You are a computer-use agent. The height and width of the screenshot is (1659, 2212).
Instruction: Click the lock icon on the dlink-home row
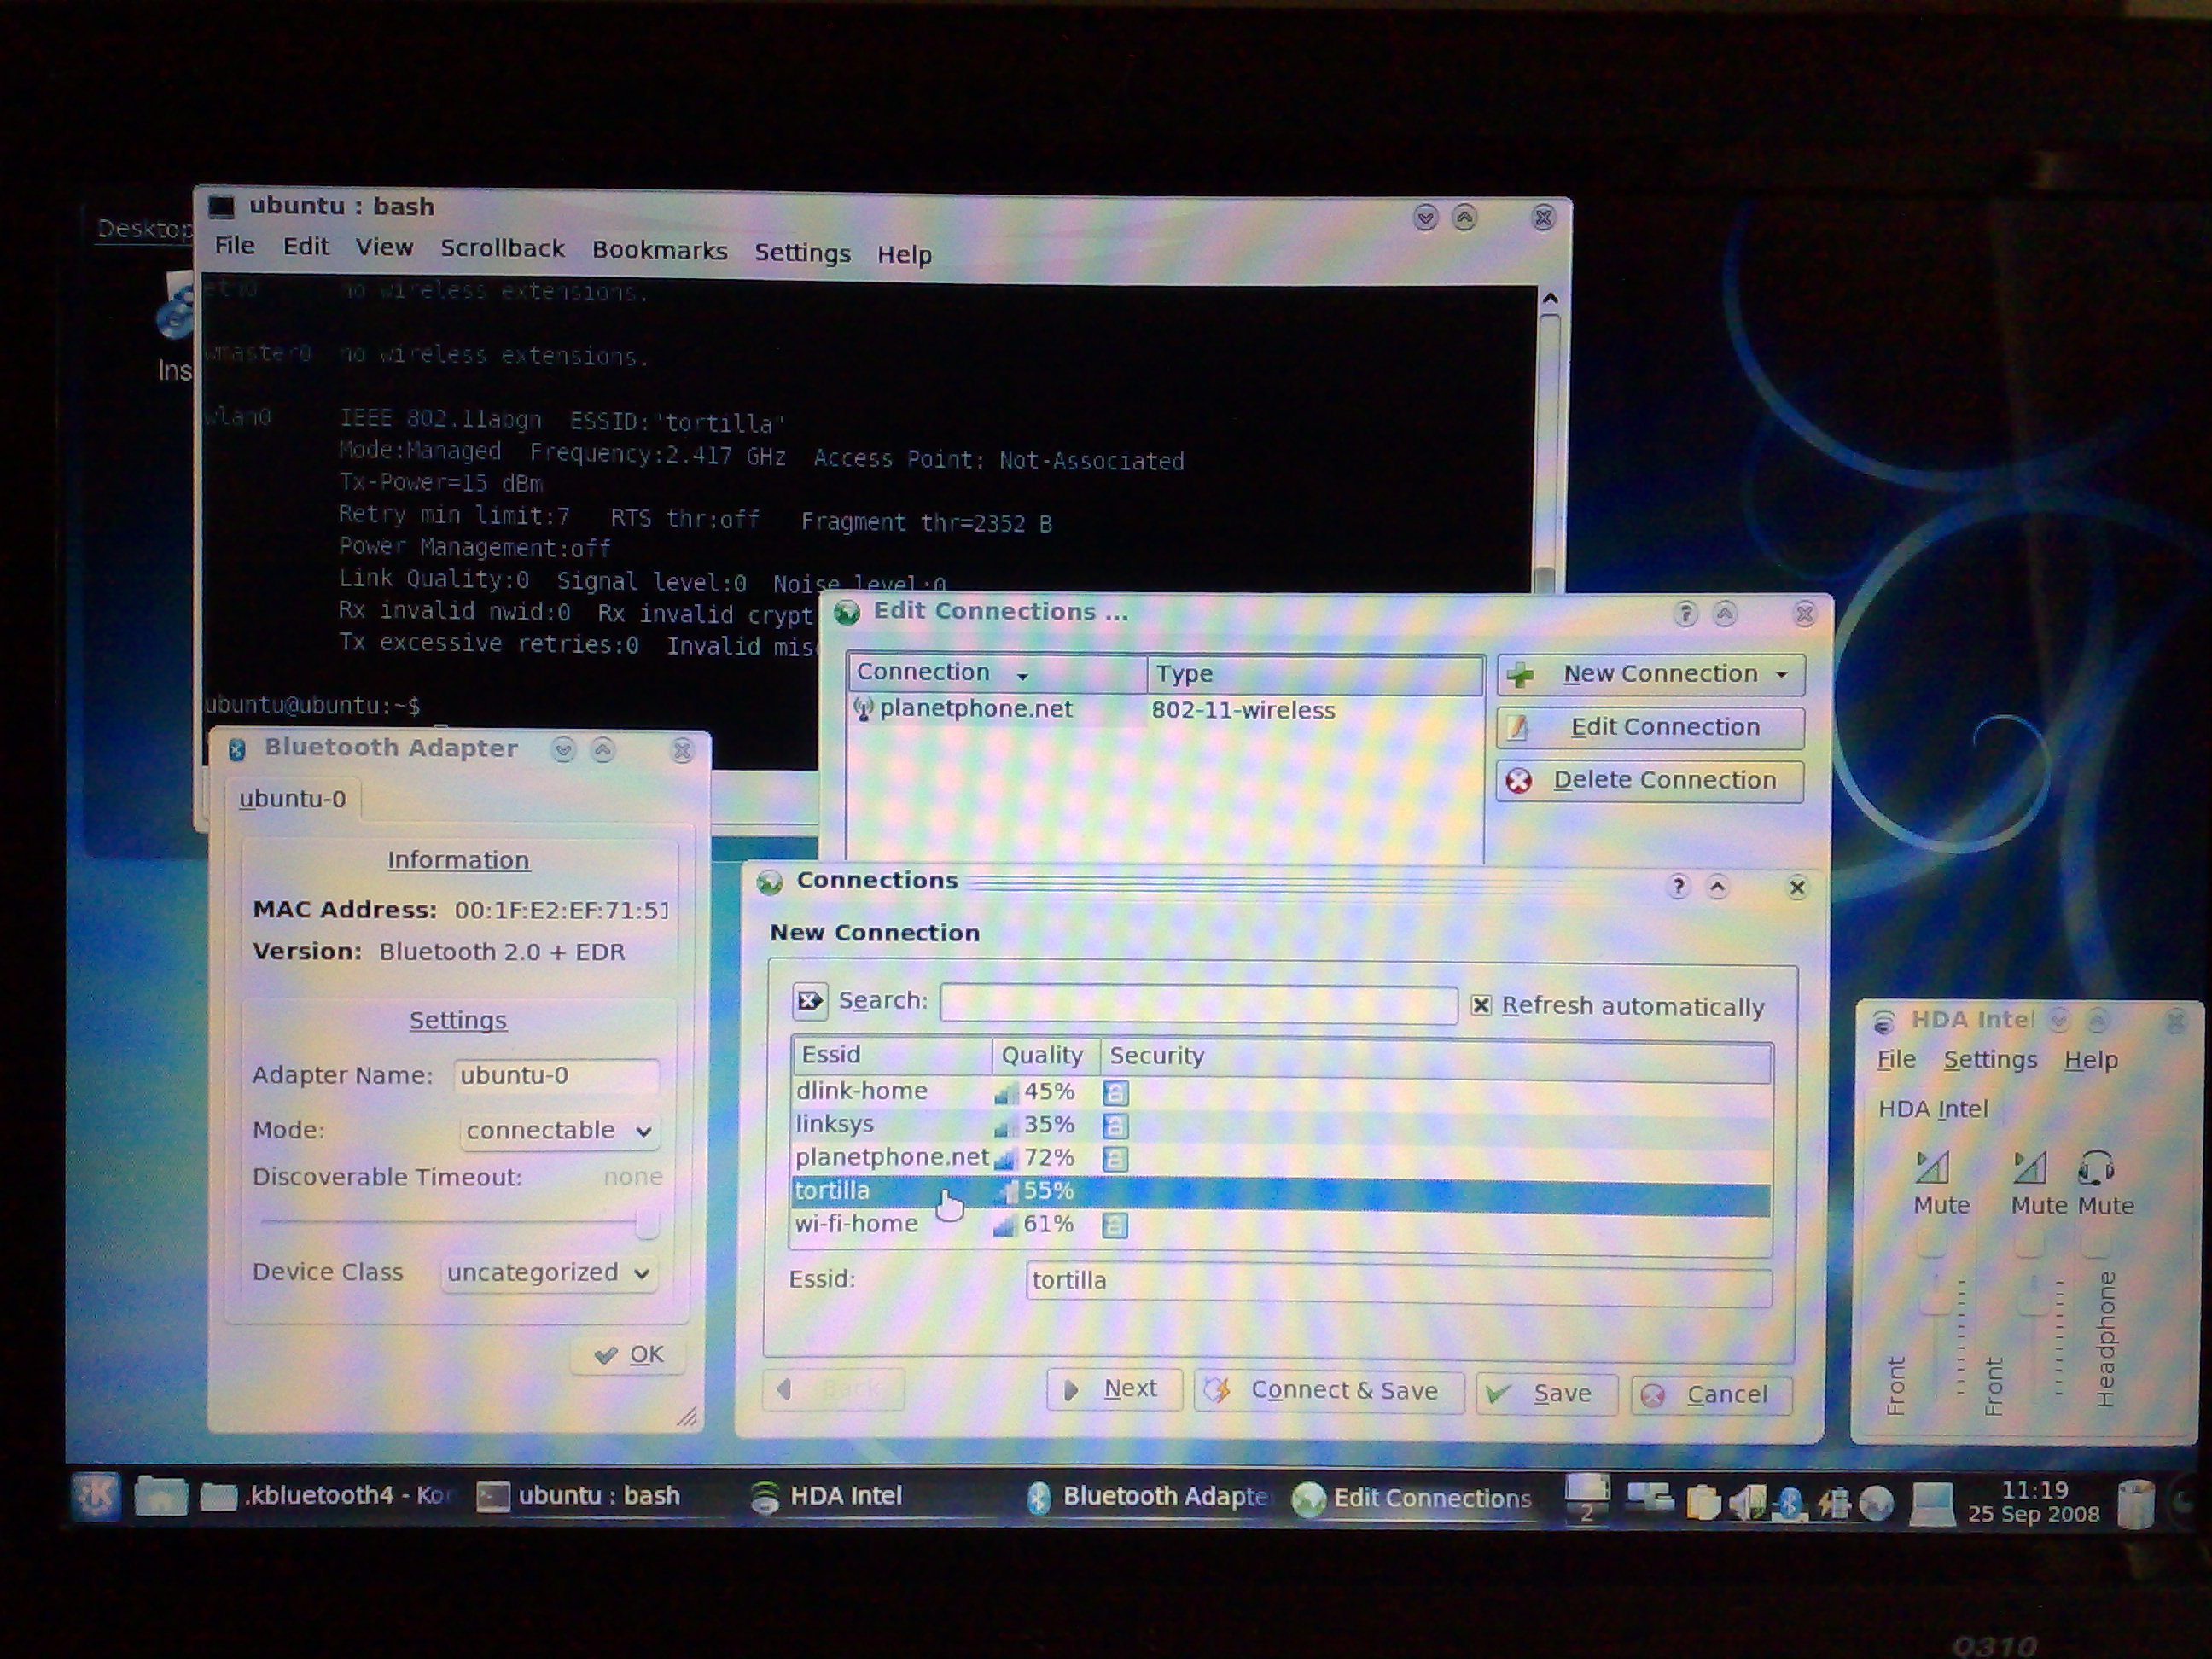coord(1115,1092)
